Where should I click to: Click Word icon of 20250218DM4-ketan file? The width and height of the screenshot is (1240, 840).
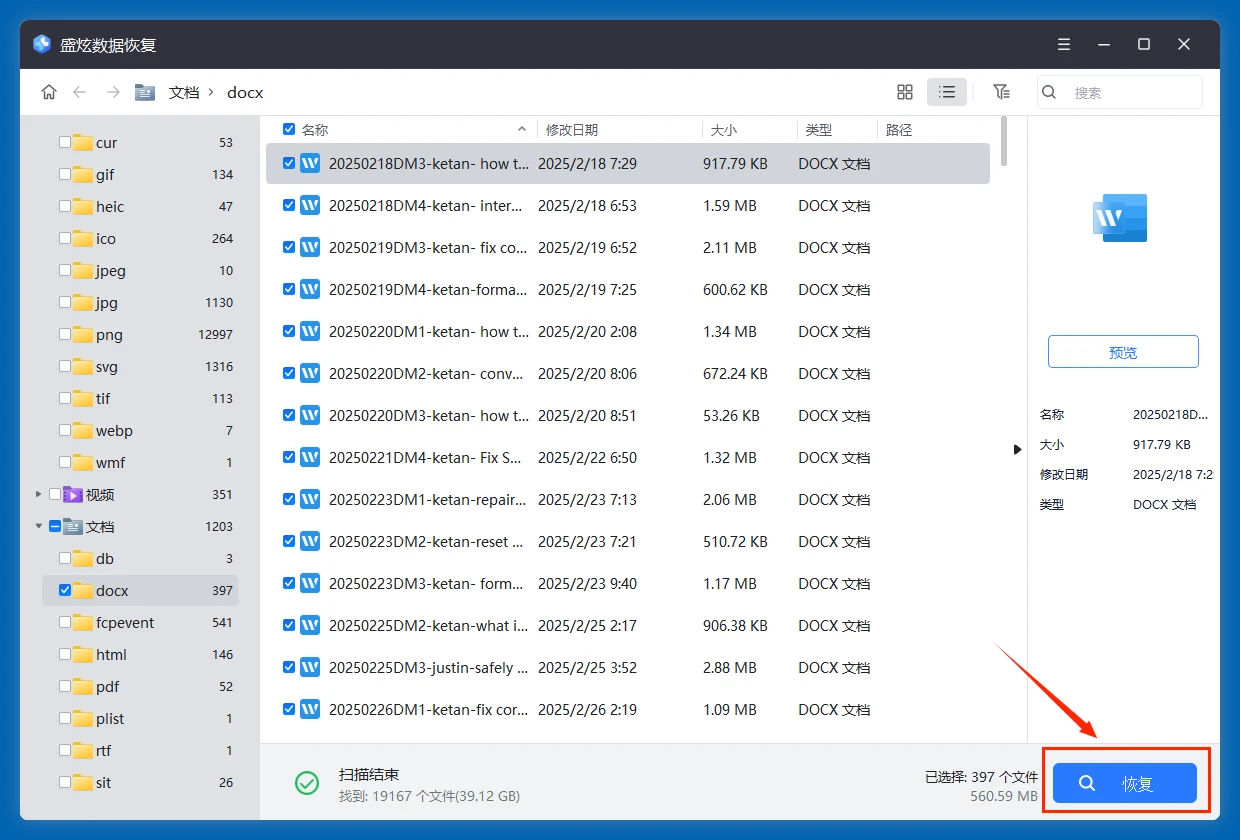coord(310,205)
